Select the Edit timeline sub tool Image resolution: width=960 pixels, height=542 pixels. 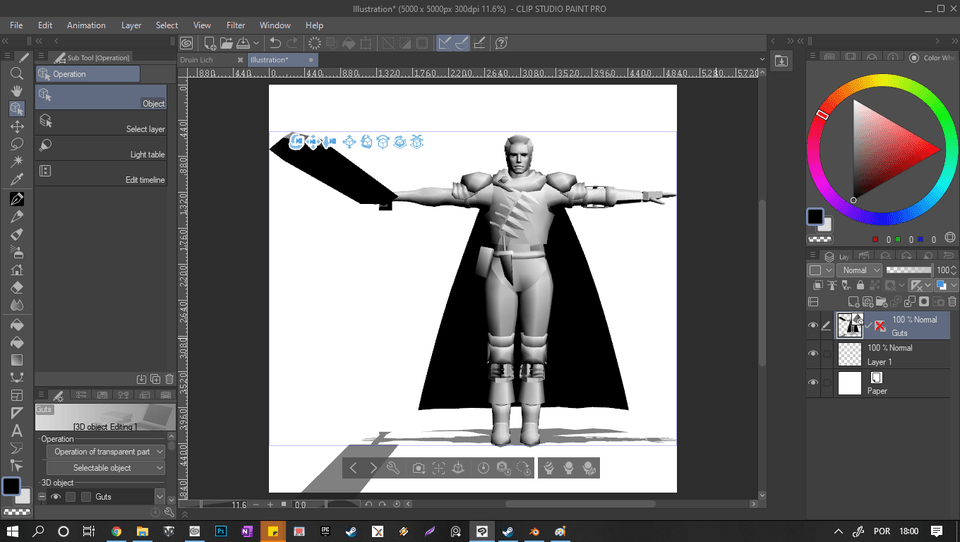tap(101, 174)
